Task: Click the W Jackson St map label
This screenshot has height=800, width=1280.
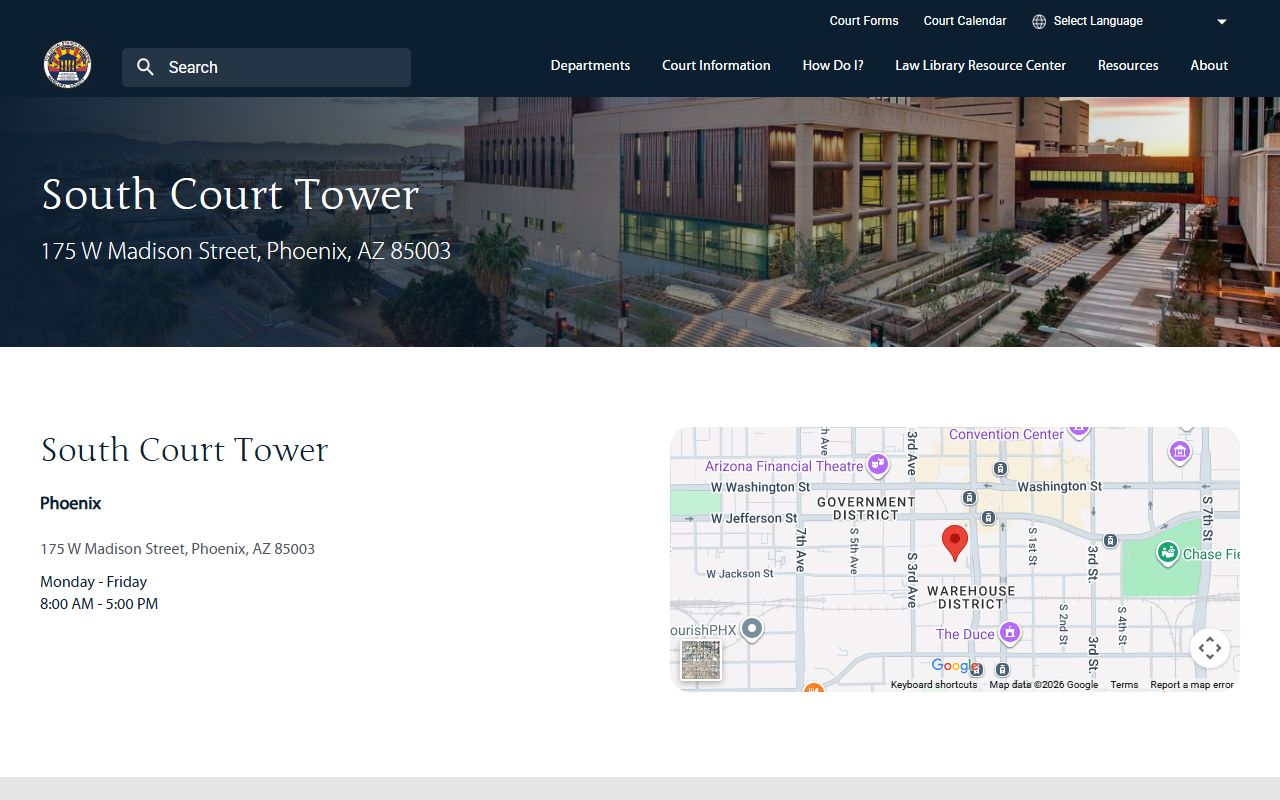Action: [740, 574]
